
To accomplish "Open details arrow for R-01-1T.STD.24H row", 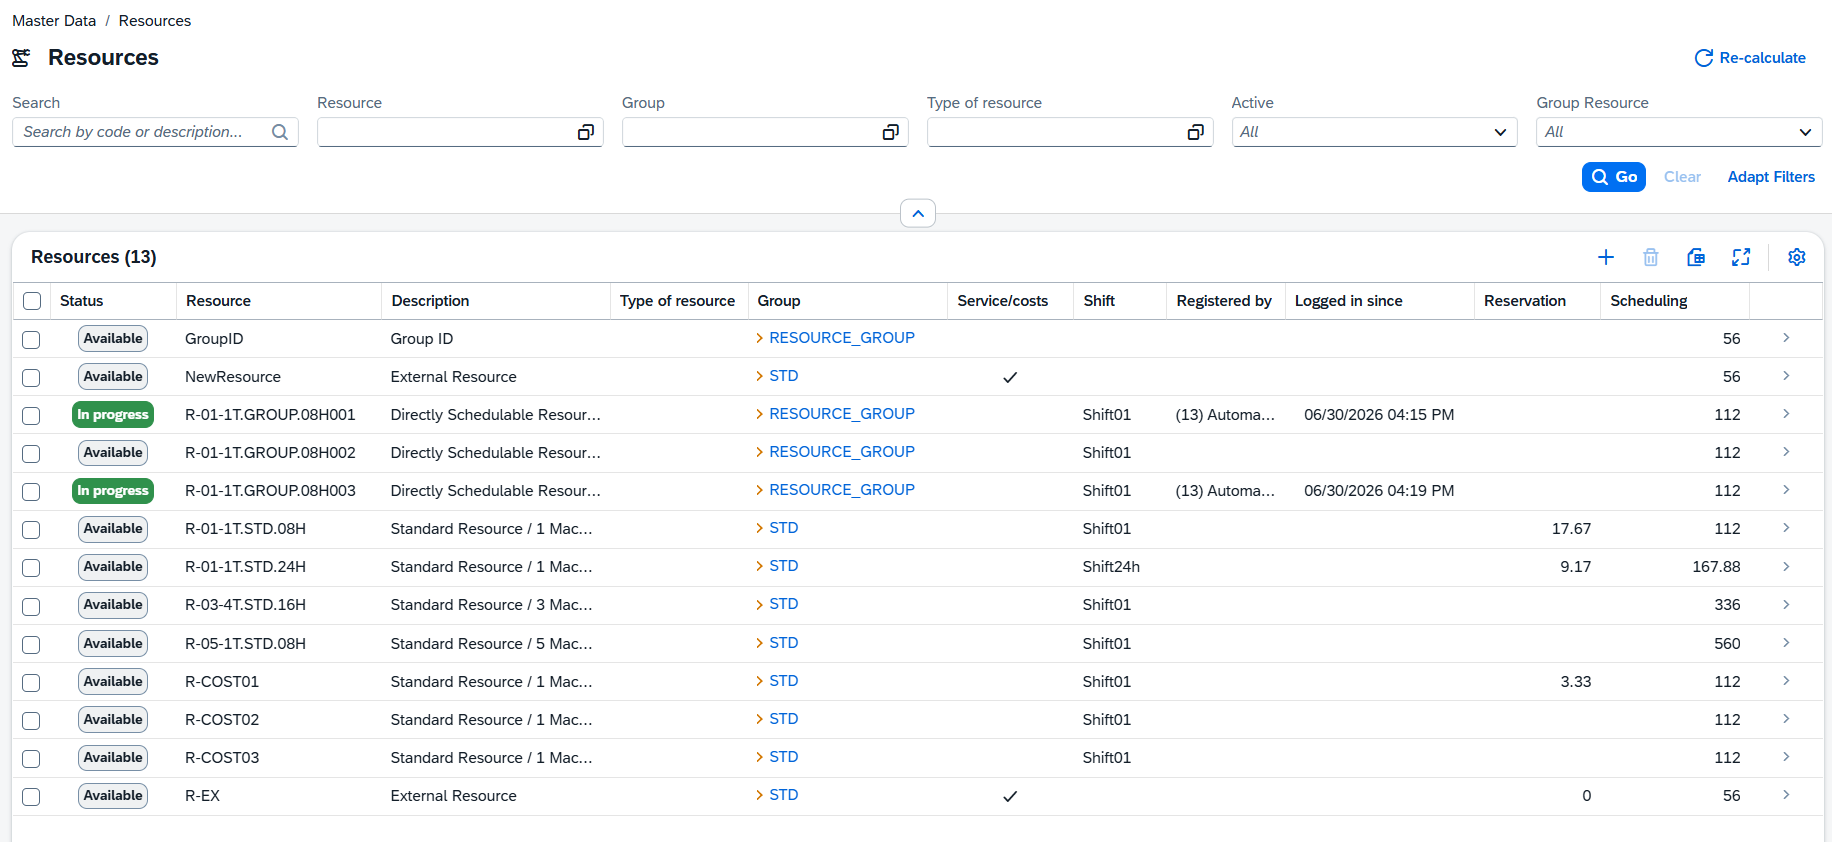I will click(x=1786, y=566).
